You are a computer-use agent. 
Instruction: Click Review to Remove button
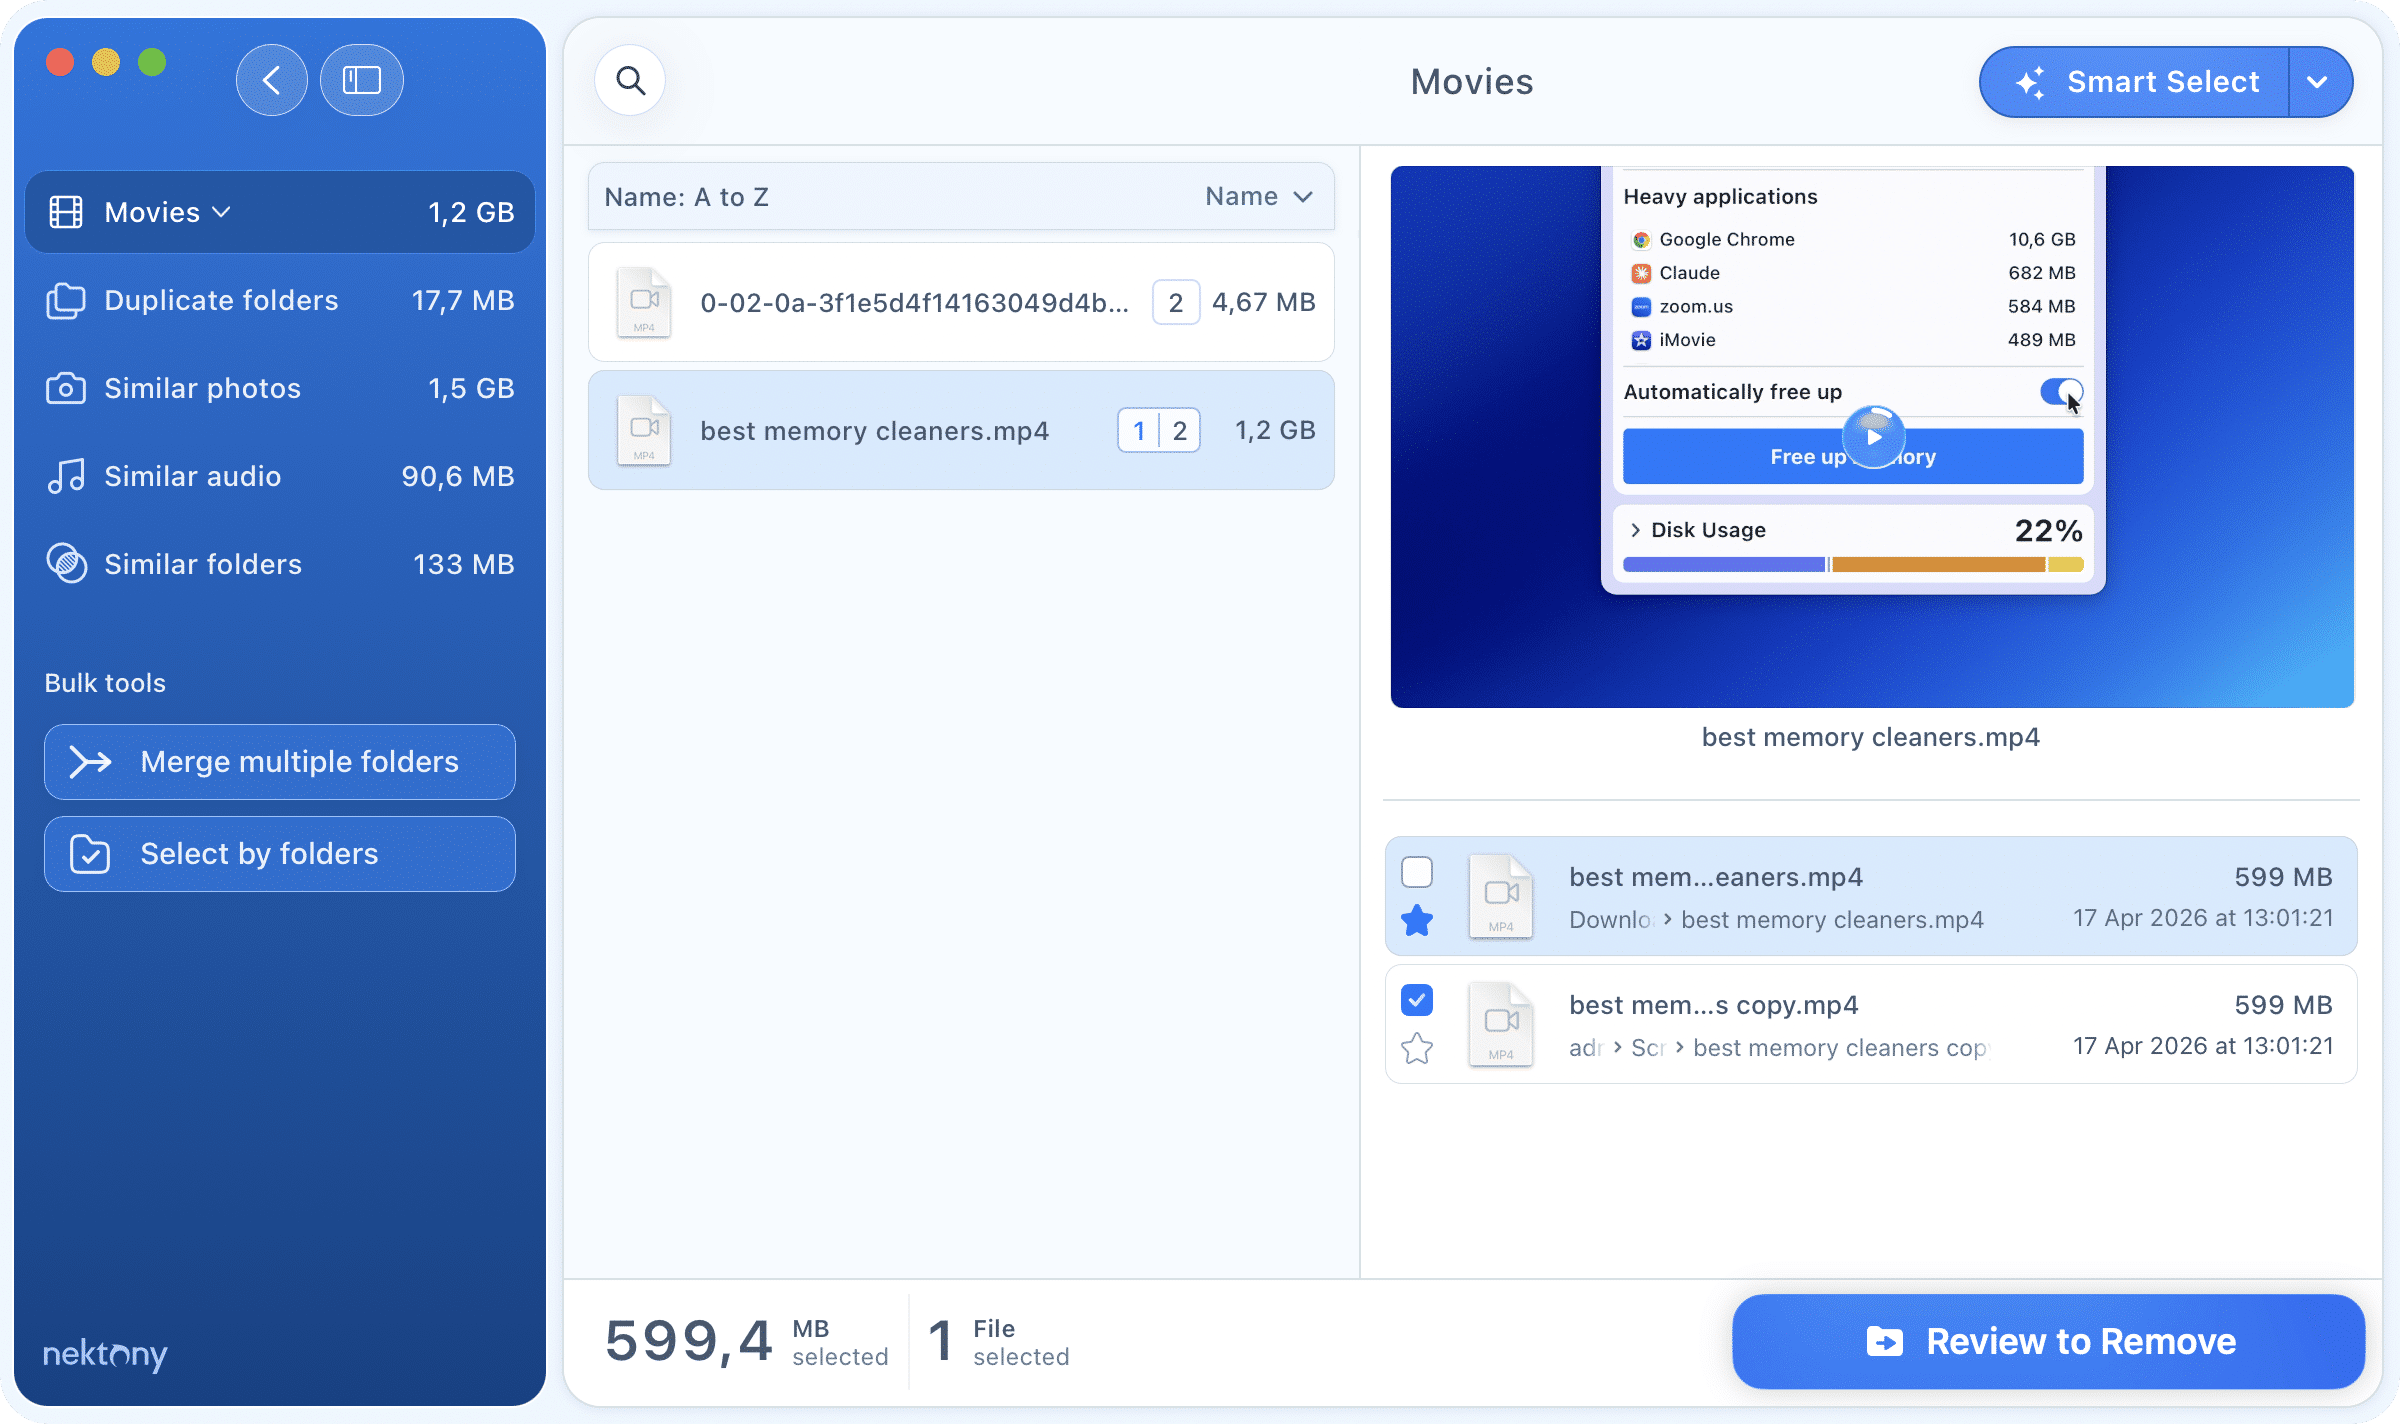(x=2048, y=1341)
